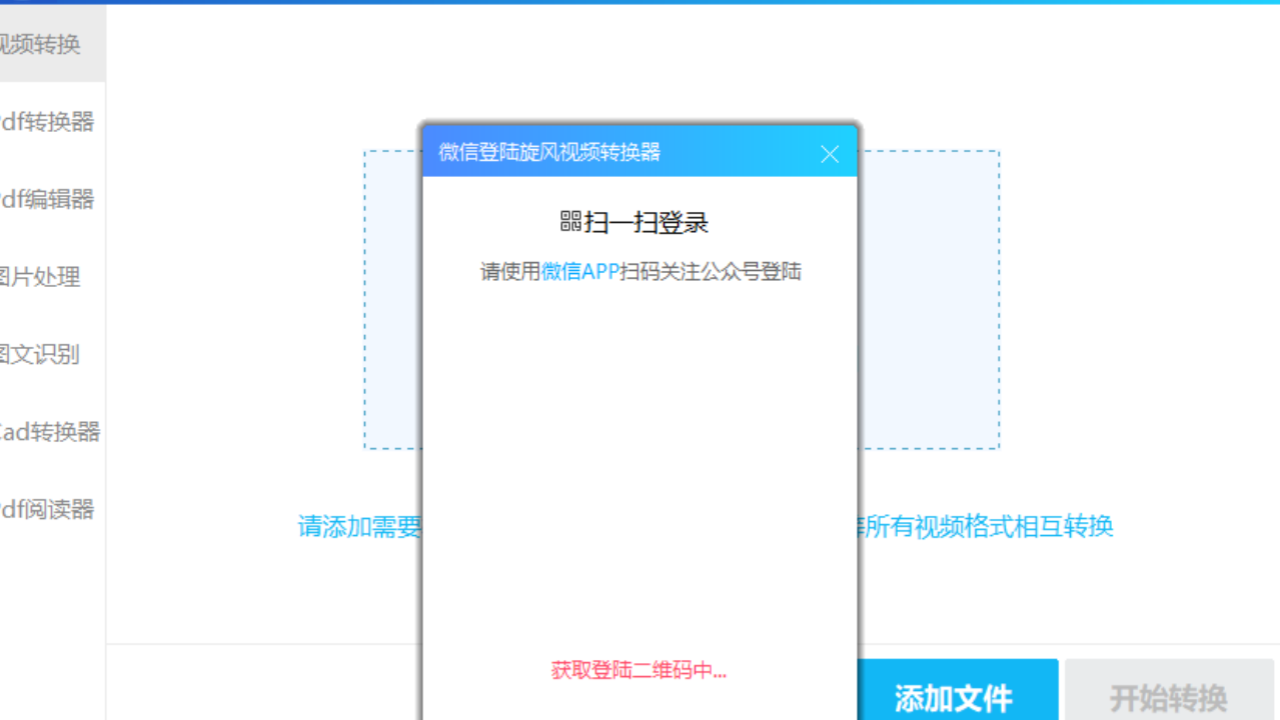
Task: Click the QR scan icon beside 扫一扫登录
Action: click(x=572, y=222)
